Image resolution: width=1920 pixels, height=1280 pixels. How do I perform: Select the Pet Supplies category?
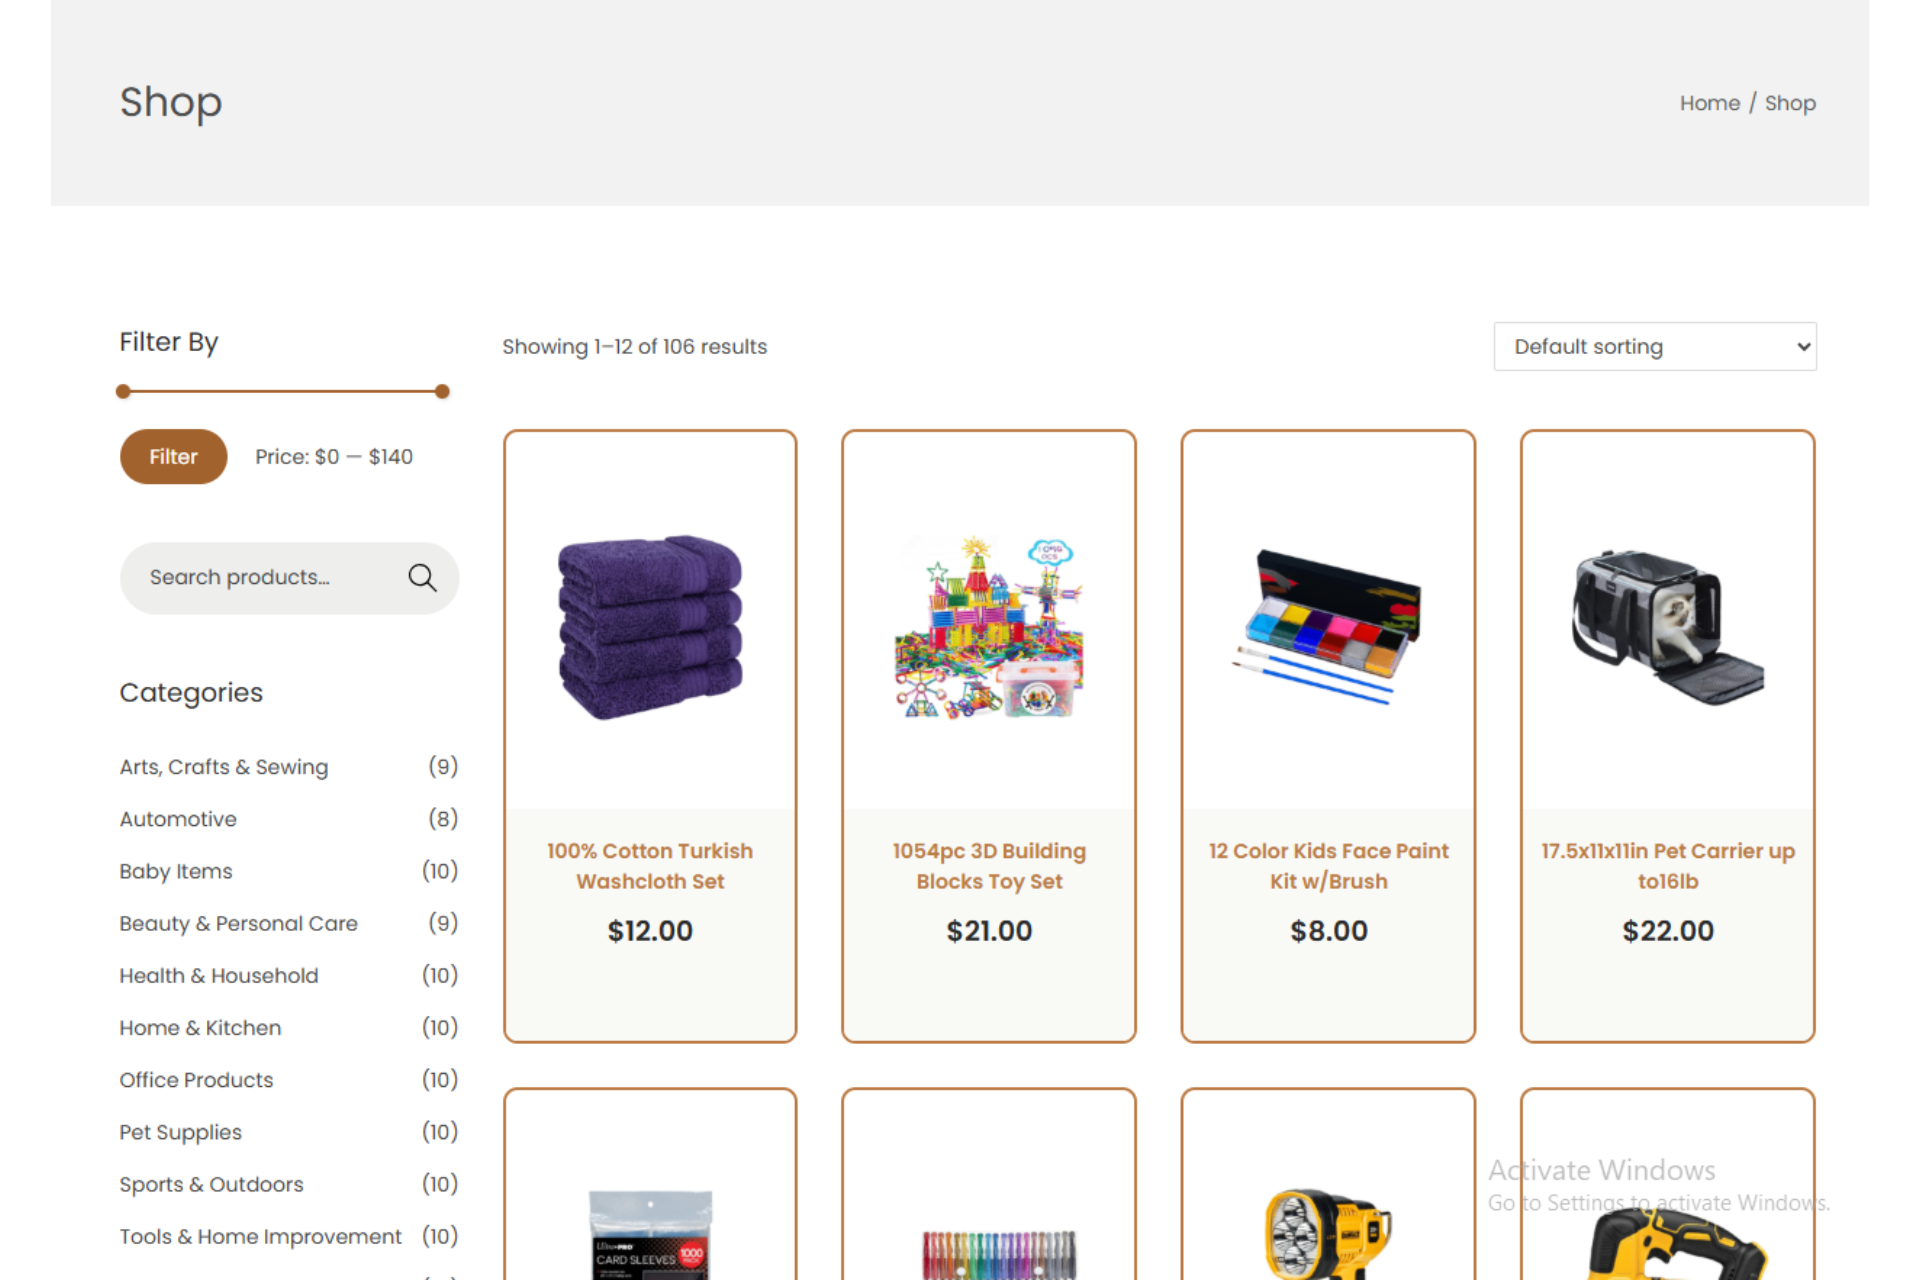(x=181, y=1132)
